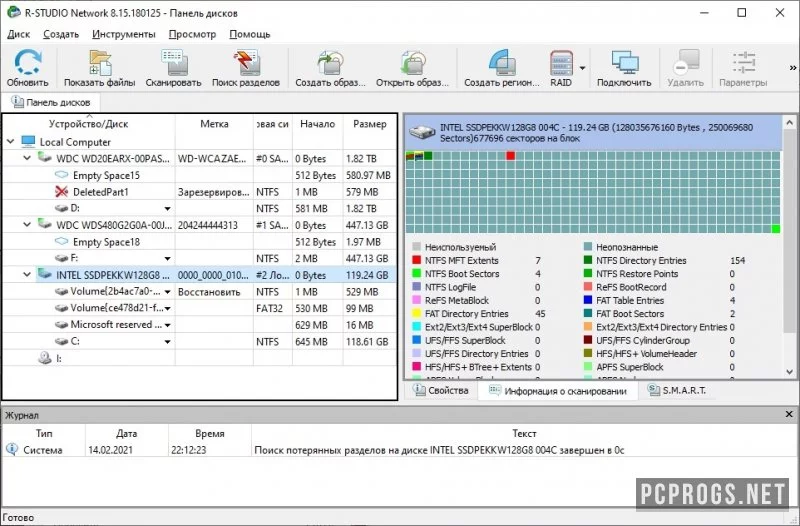Open Показать файлы from the toolbar

pos(99,68)
